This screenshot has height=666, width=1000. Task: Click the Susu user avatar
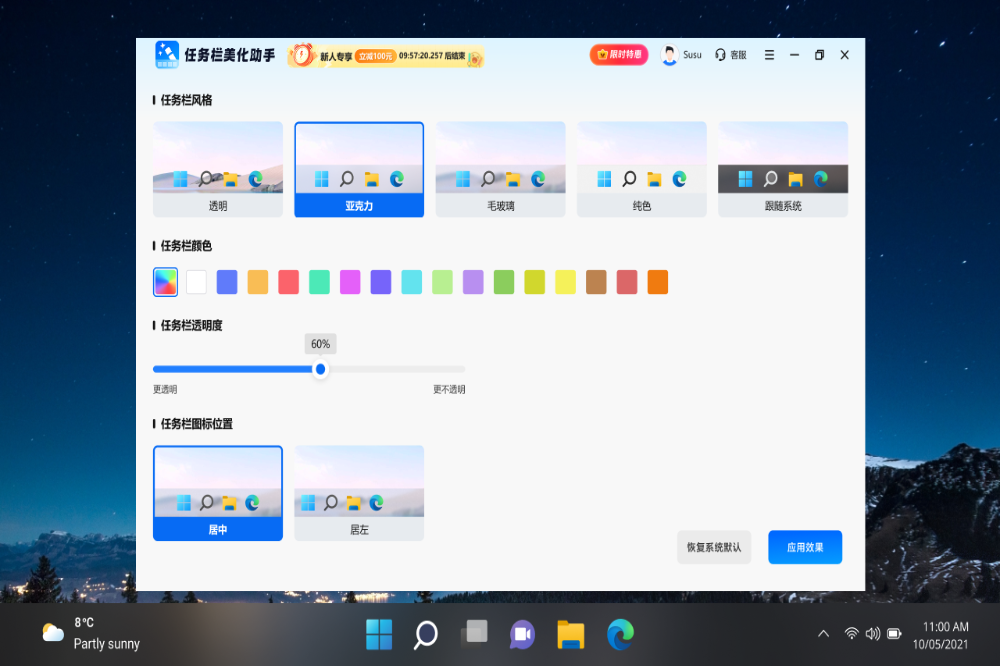click(x=670, y=55)
